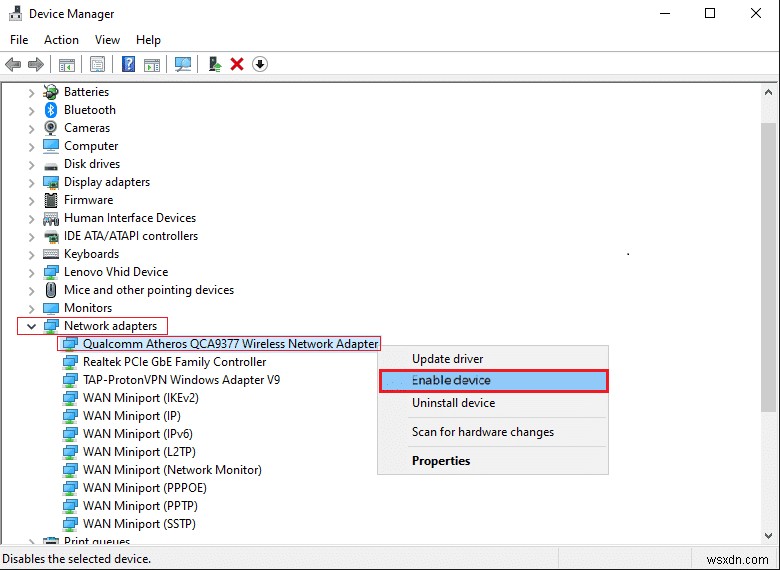
Task: Select WAN Miniport (IPv6)
Action: [x=137, y=434]
